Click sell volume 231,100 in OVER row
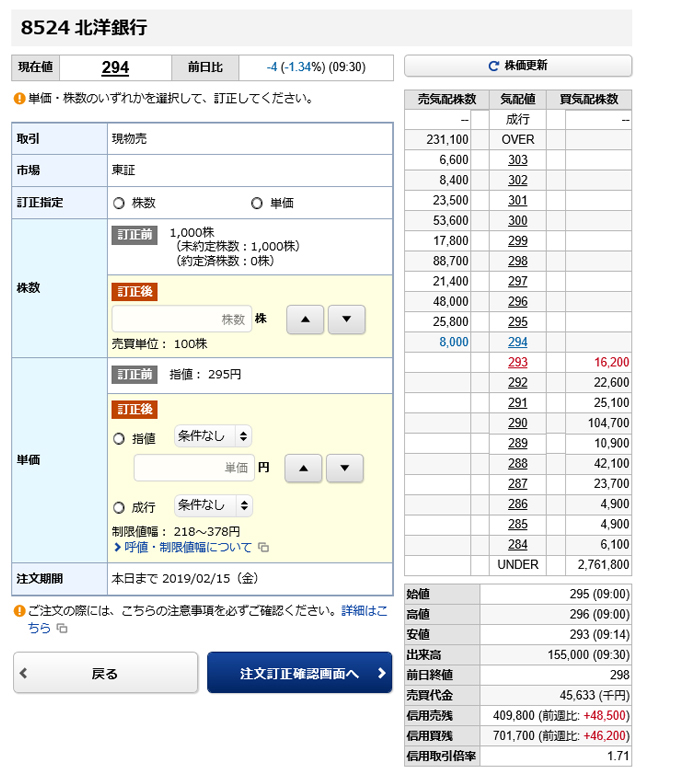This screenshot has height=780, width=680. 447,140
